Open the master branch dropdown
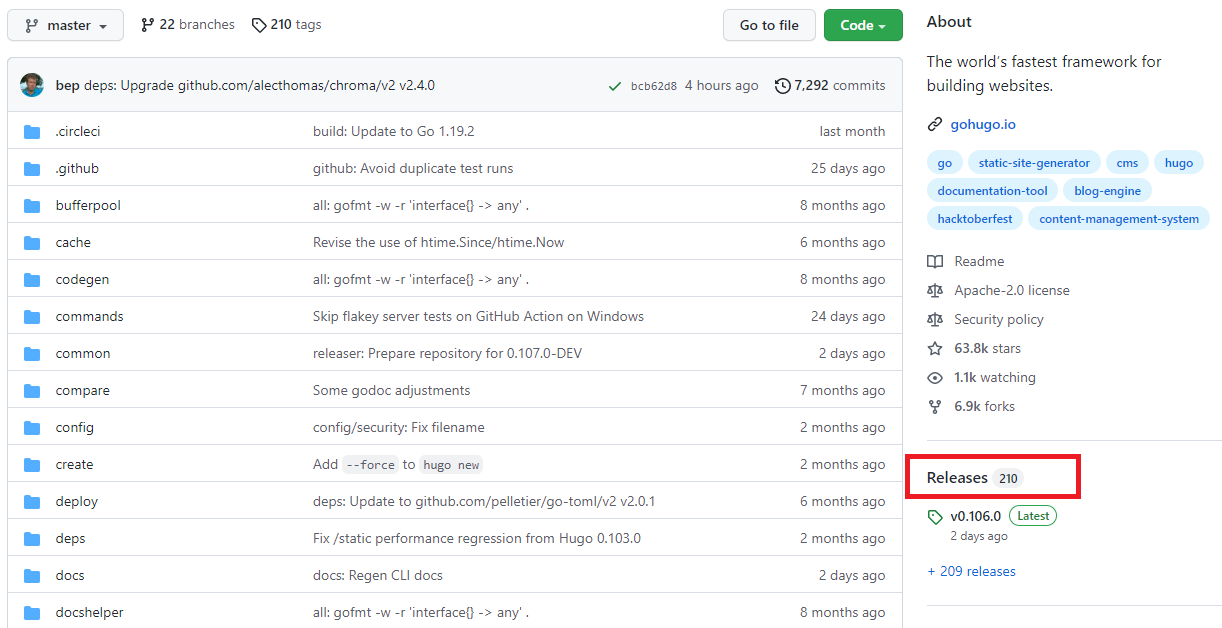This screenshot has height=628, width=1222. 65,25
